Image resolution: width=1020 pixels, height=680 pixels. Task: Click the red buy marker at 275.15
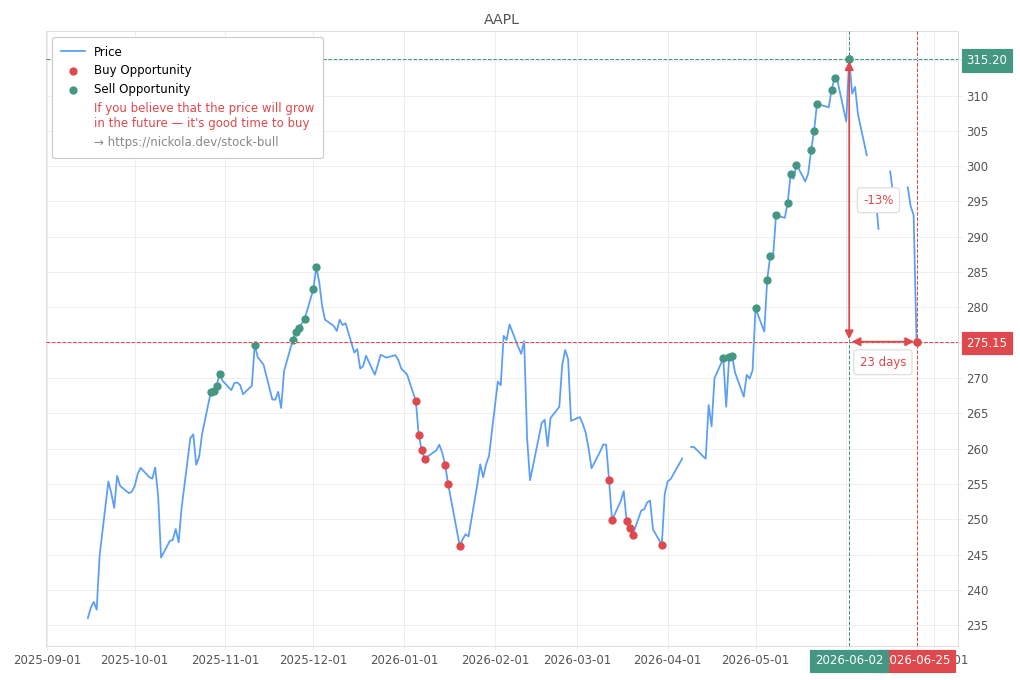[917, 343]
